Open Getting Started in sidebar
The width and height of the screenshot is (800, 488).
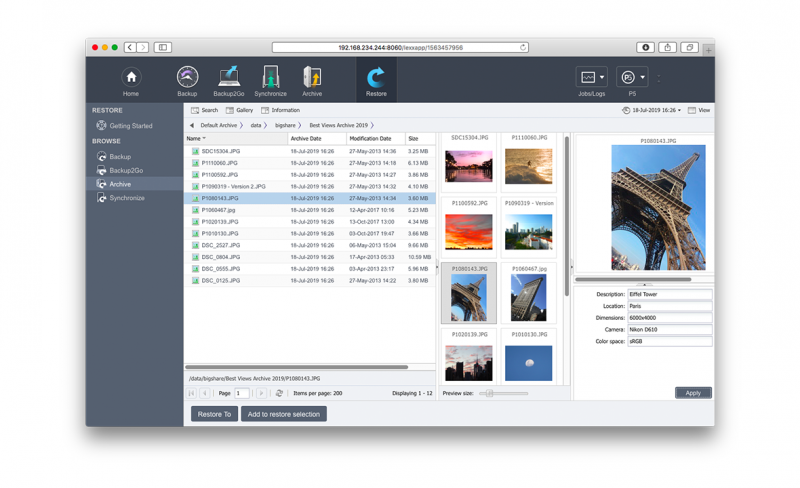click(131, 126)
